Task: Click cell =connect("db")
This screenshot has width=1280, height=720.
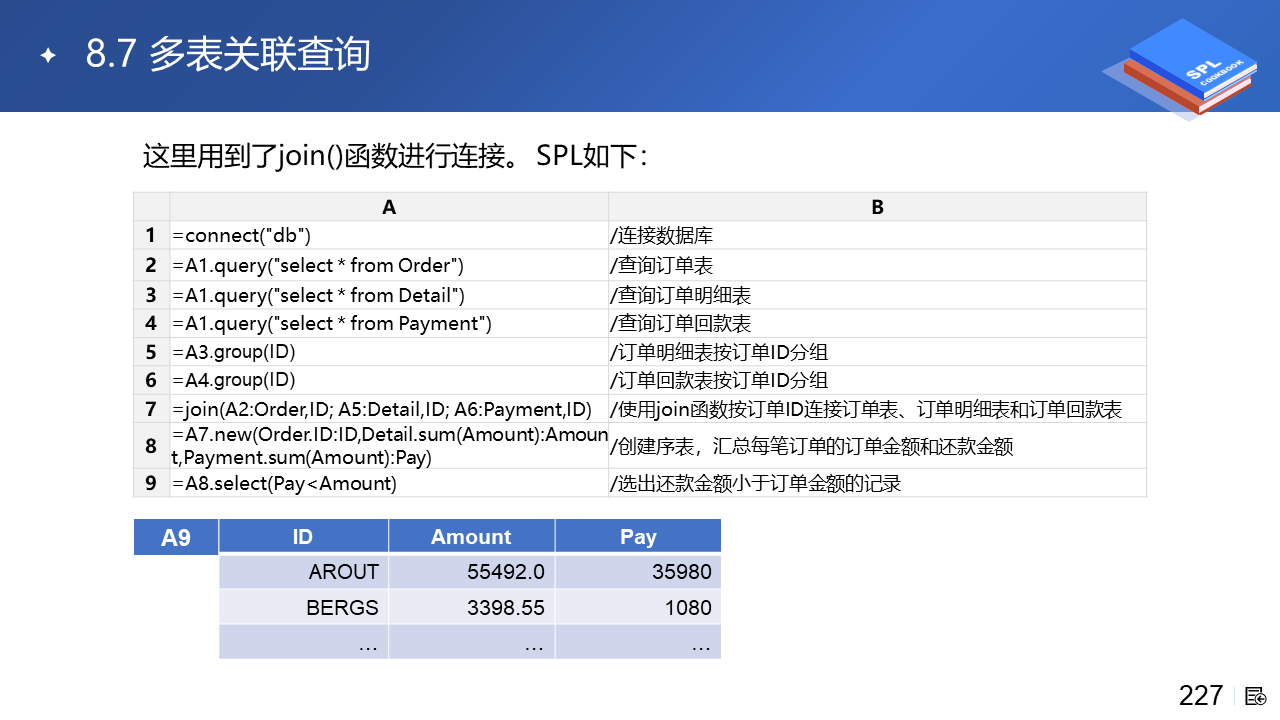Action: point(389,236)
